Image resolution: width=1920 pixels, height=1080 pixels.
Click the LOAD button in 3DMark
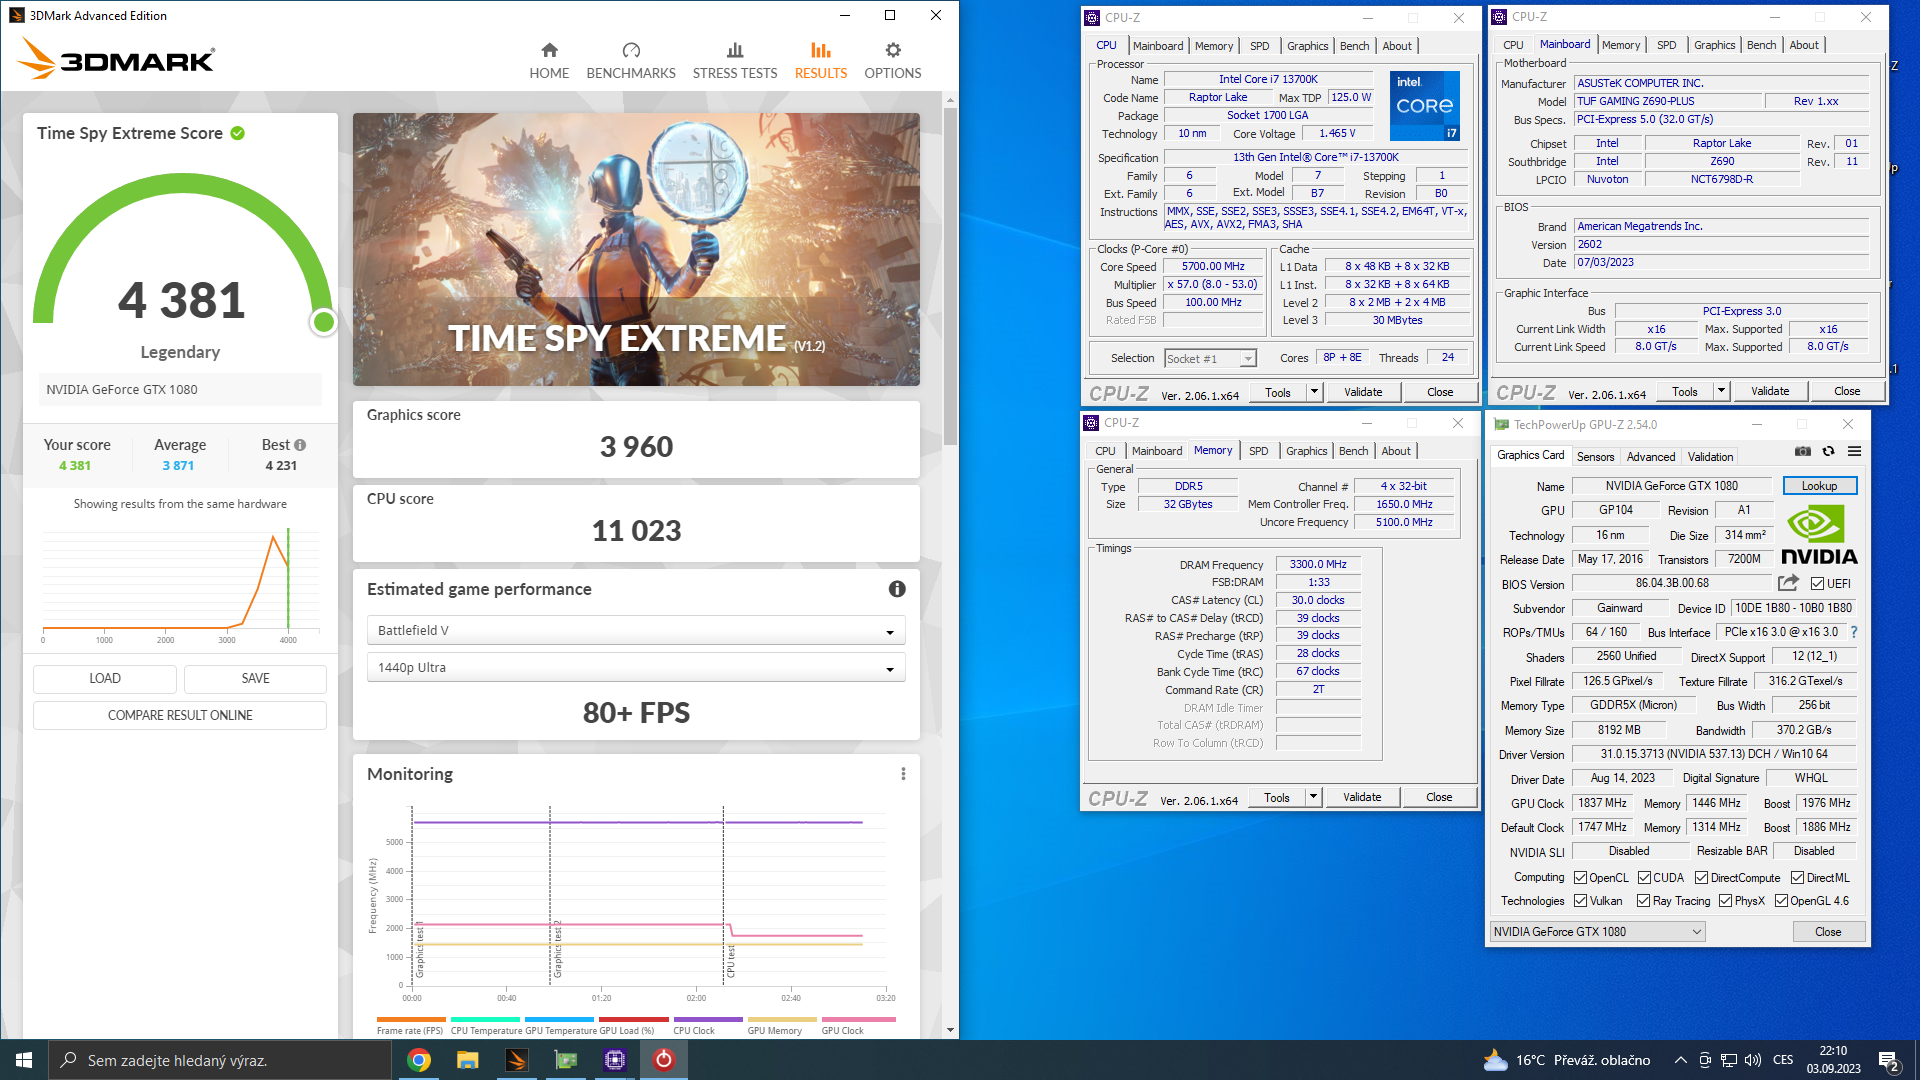pyautogui.click(x=105, y=679)
